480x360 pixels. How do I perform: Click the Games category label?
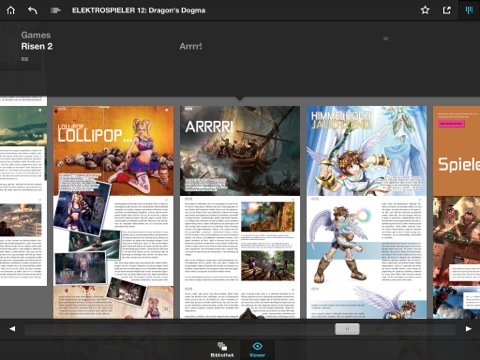pyautogui.click(x=36, y=35)
